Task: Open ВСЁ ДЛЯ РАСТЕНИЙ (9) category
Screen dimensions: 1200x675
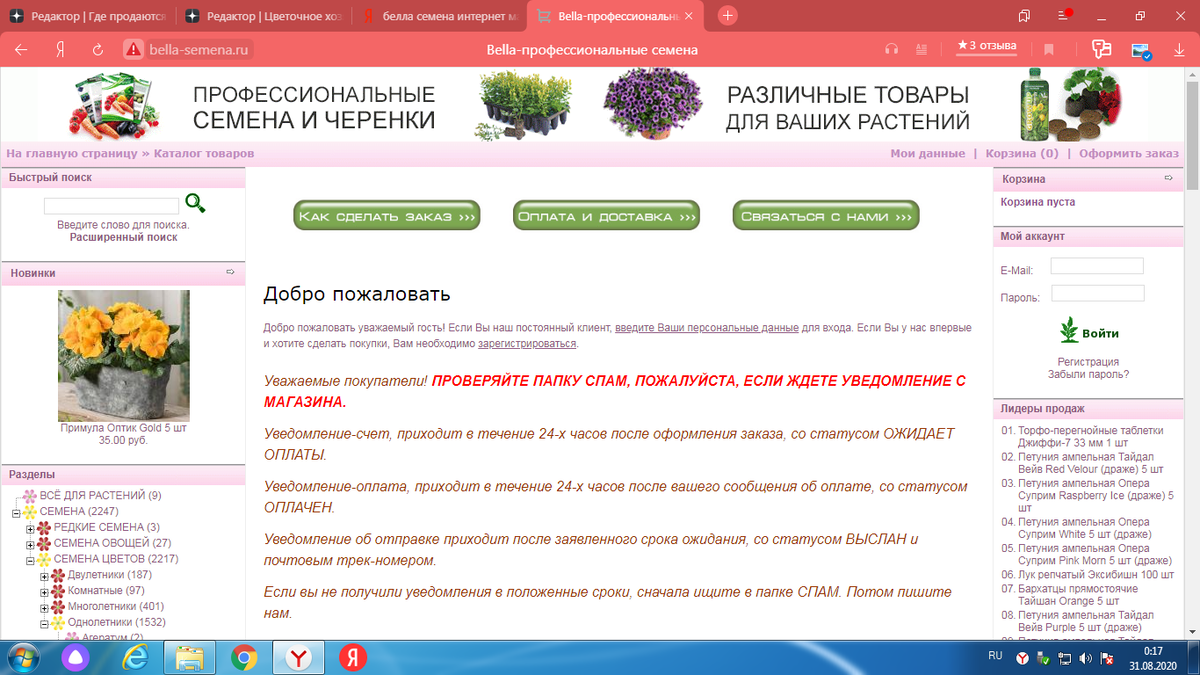Action: [x=98, y=496]
